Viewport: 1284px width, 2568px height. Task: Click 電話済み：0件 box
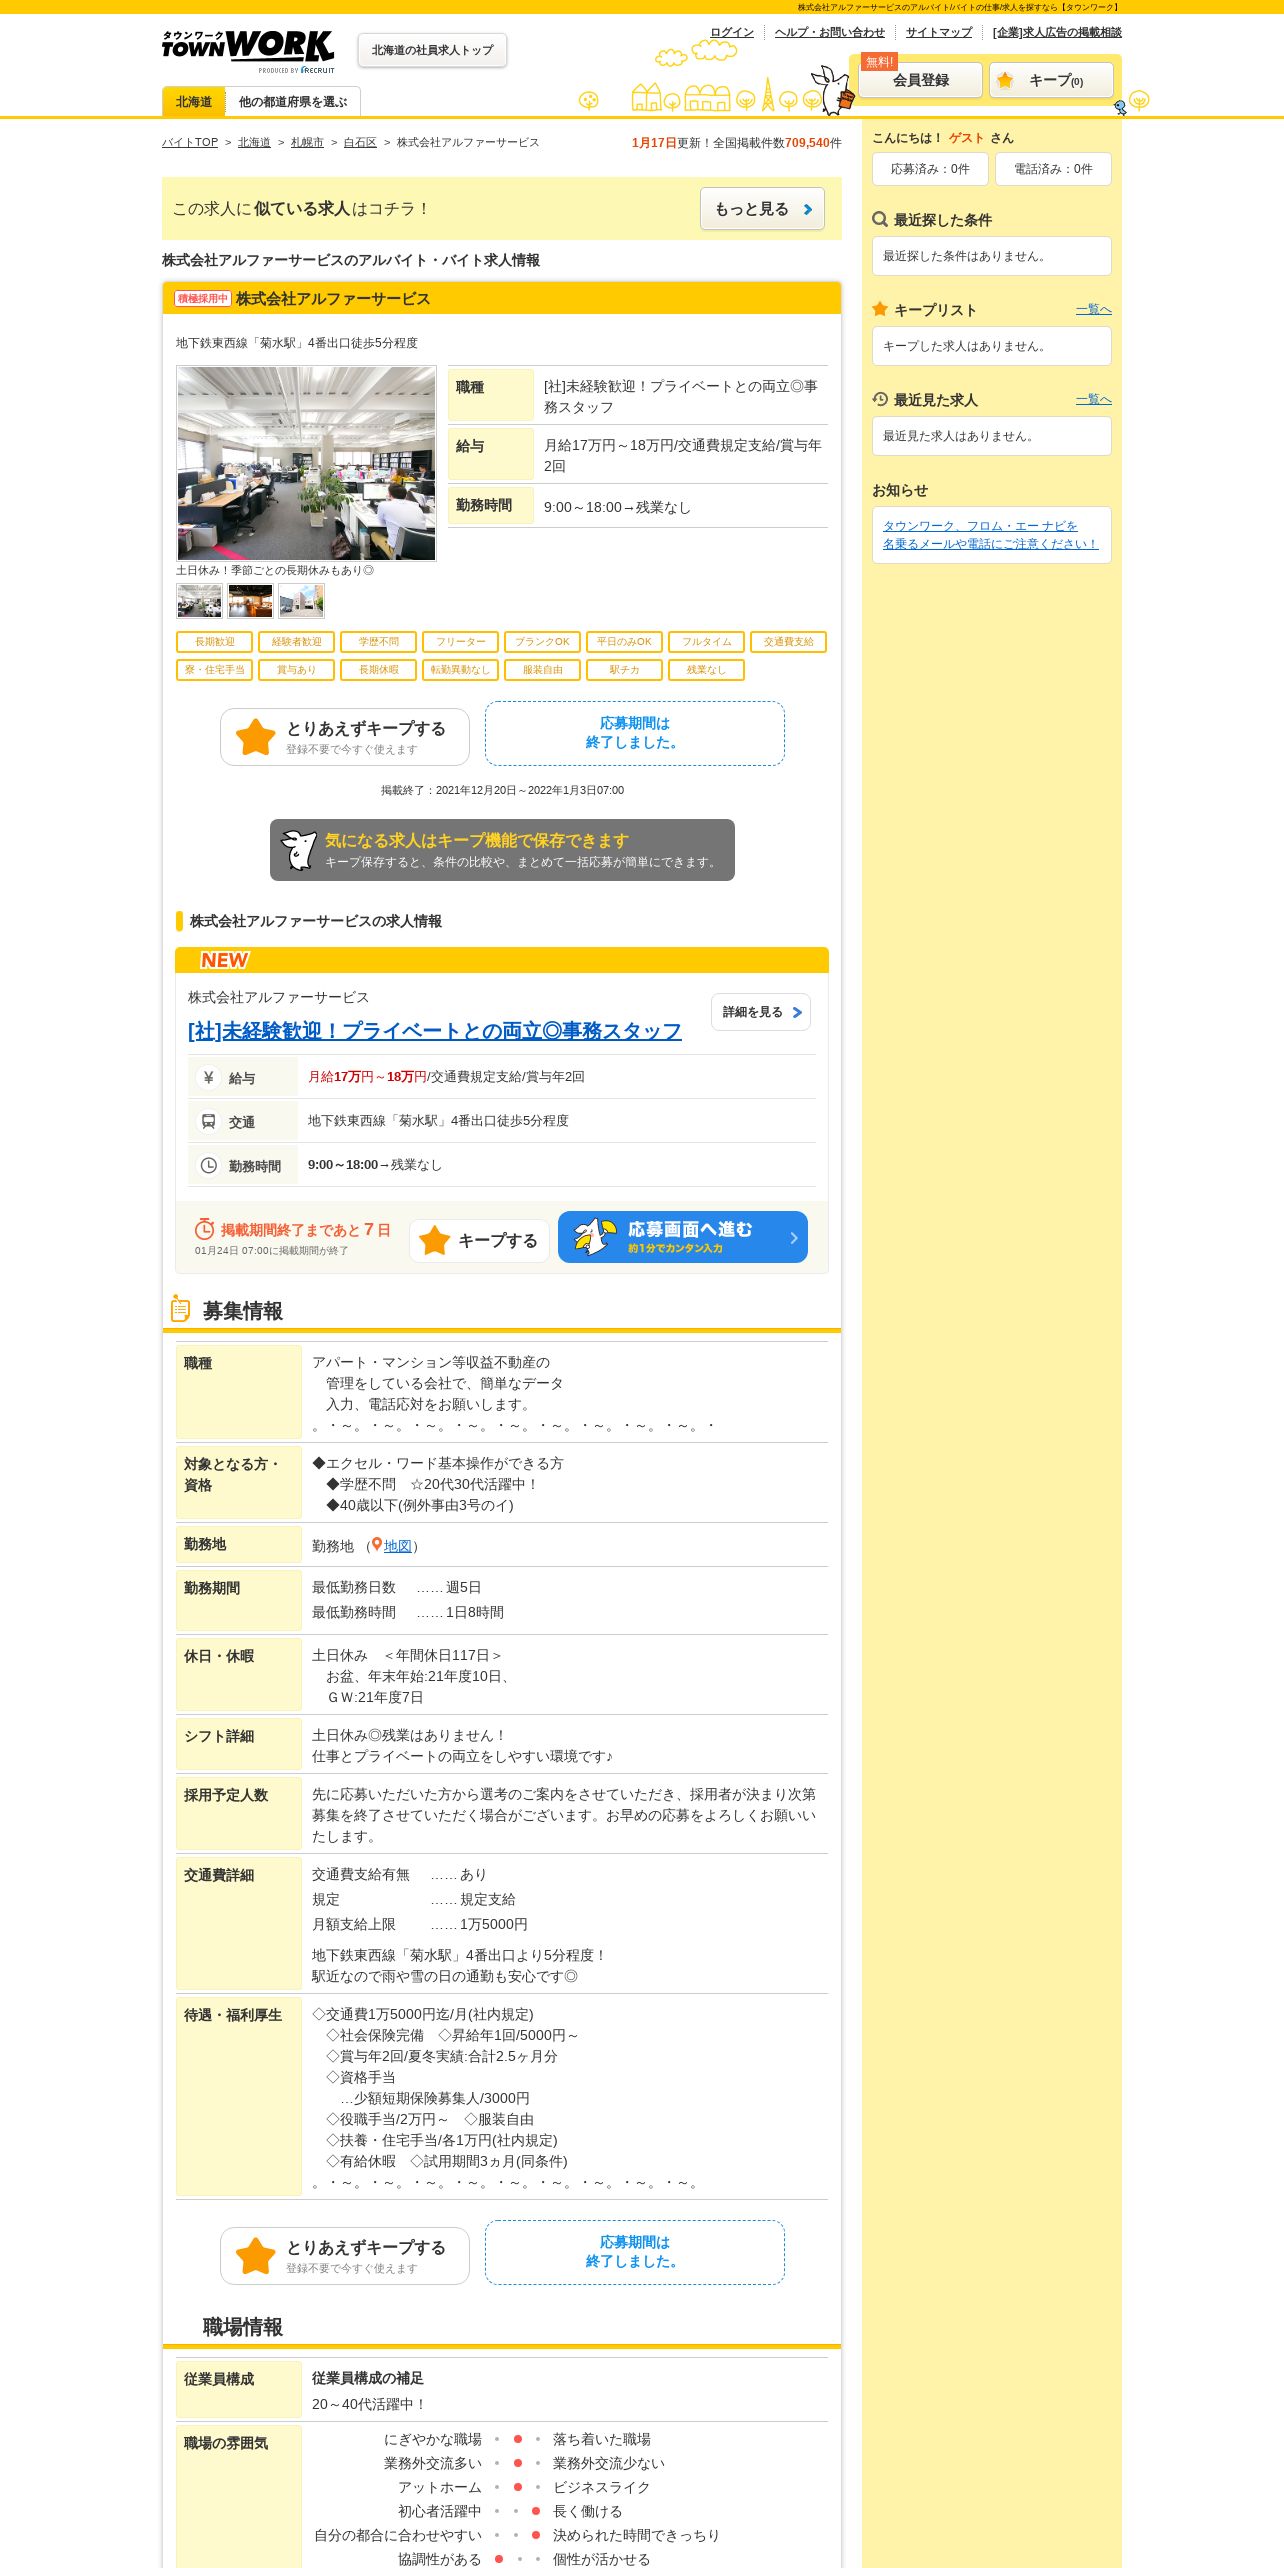(x=1053, y=169)
